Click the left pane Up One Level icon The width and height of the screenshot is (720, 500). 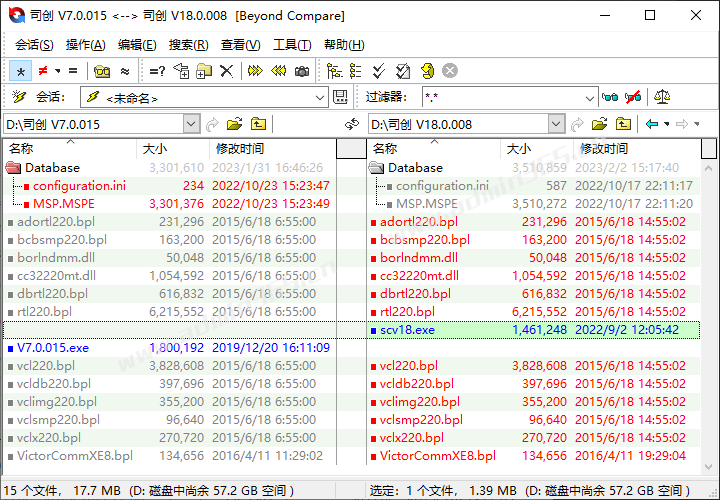pyautogui.click(x=259, y=124)
